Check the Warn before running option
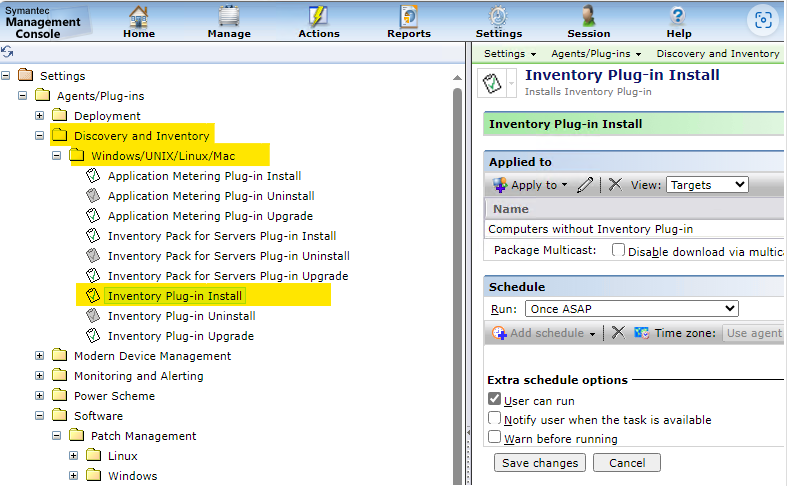The width and height of the screenshot is (789, 486). click(494, 438)
